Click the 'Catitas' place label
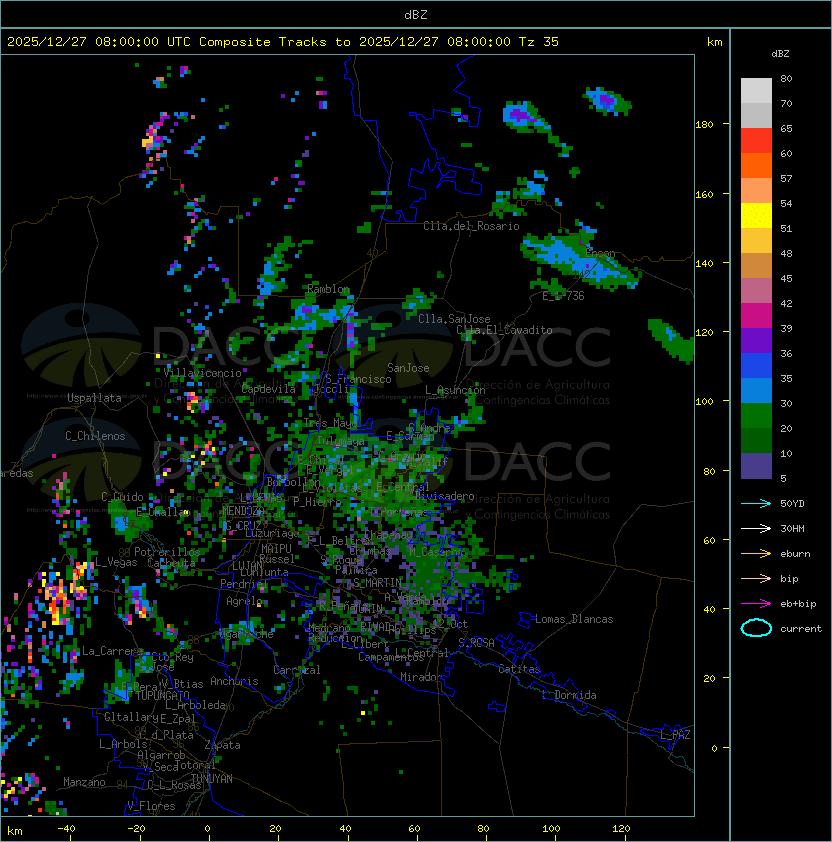The image size is (832, 842). pyautogui.click(x=519, y=669)
